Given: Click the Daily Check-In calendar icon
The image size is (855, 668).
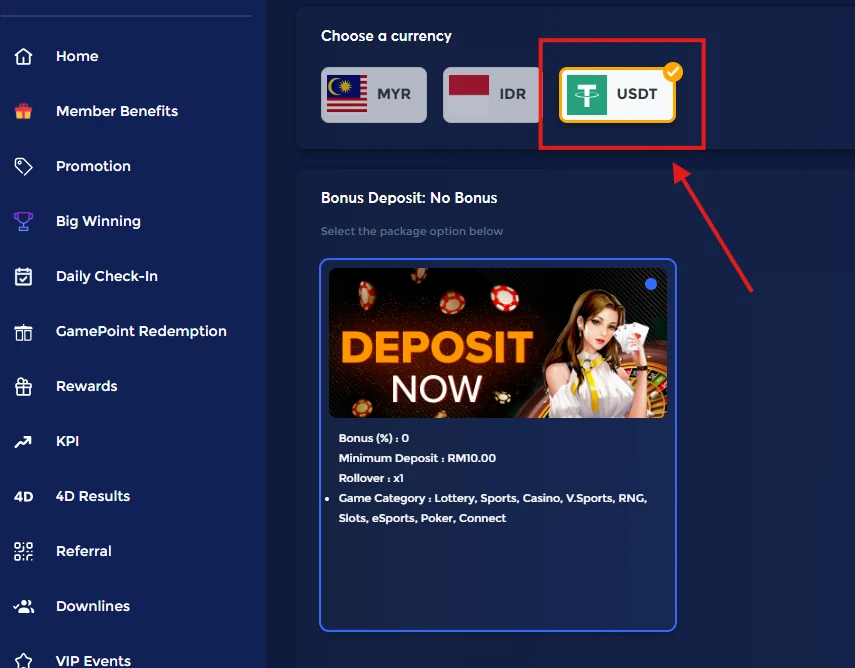Looking at the screenshot, I should pyautogui.click(x=23, y=276).
